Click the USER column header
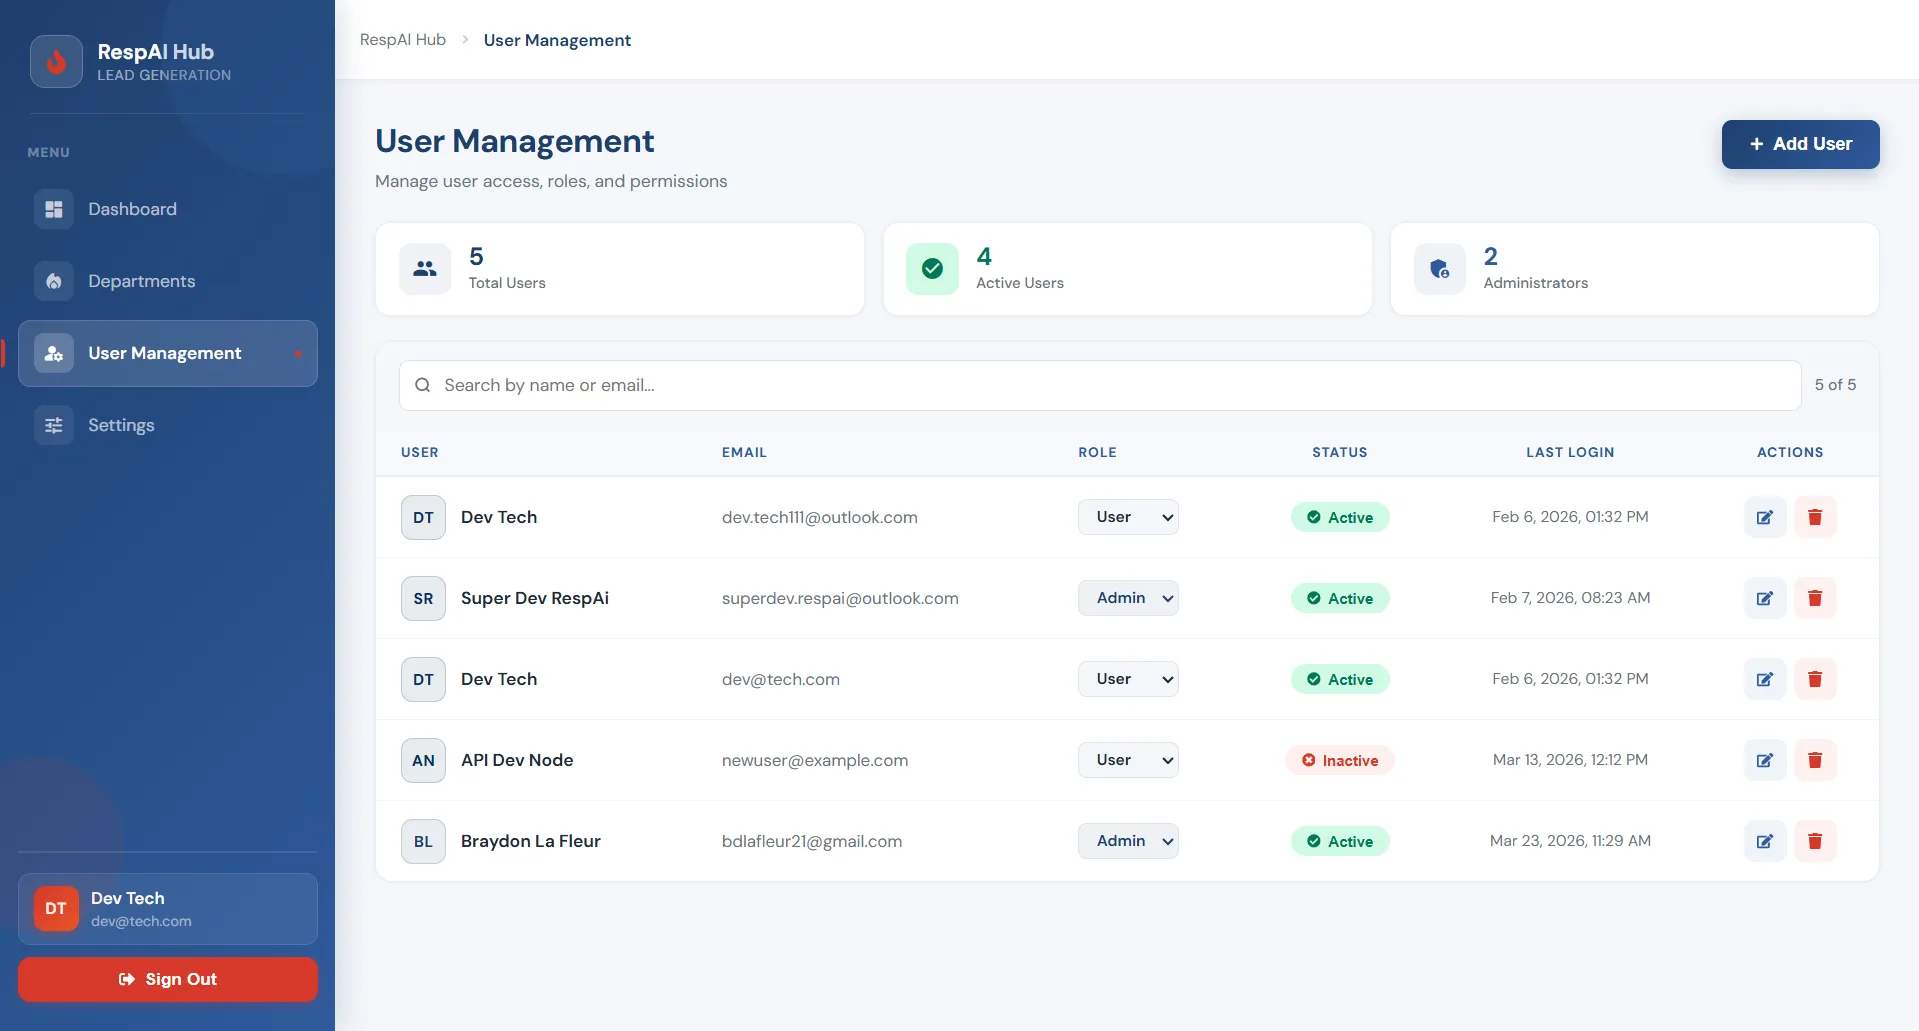Image resolution: width=1919 pixels, height=1031 pixels. [x=420, y=452]
